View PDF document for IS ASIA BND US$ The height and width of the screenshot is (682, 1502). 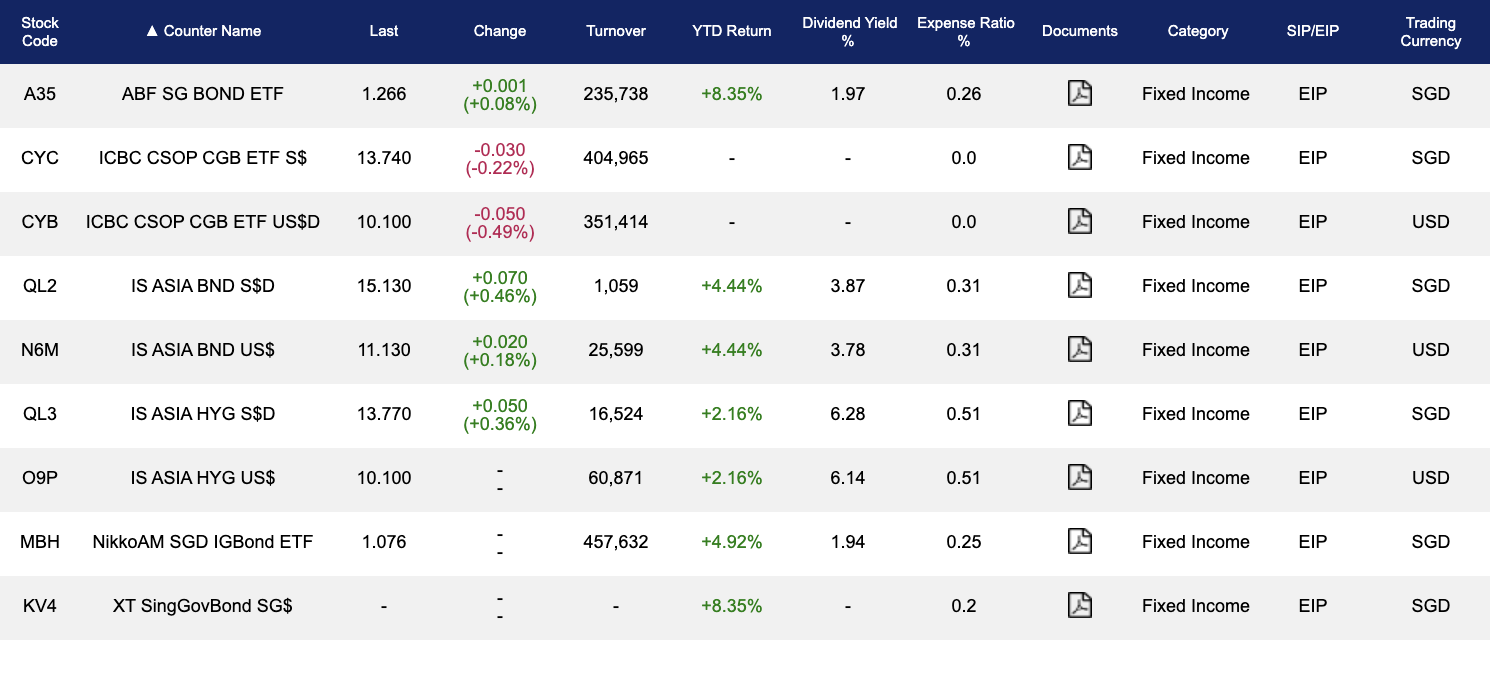pos(1079,350)
